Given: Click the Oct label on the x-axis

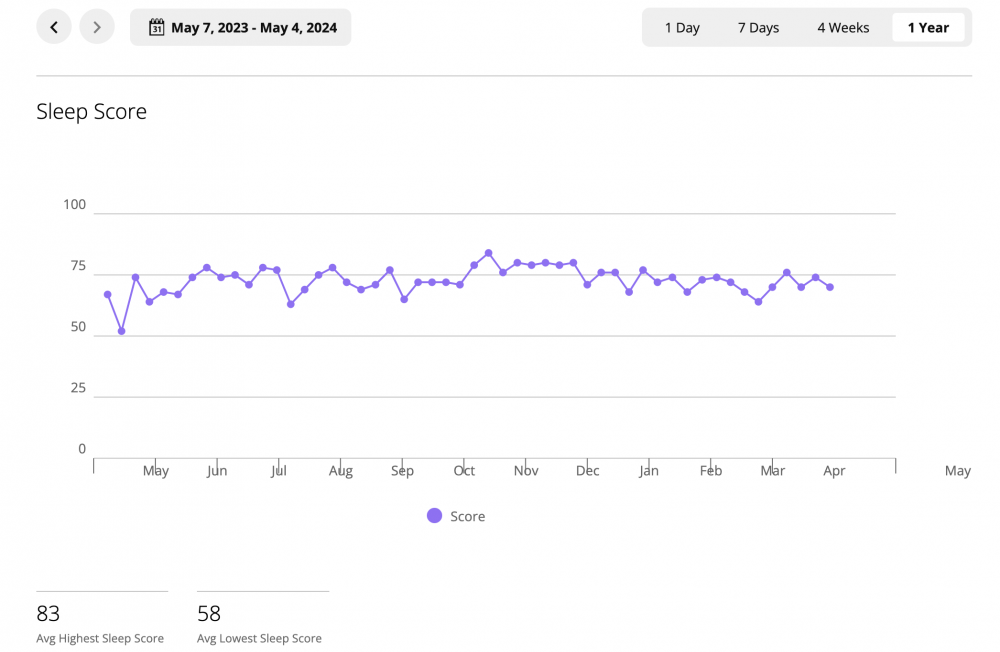Looking at the screenshot, I should pos(464,471).
